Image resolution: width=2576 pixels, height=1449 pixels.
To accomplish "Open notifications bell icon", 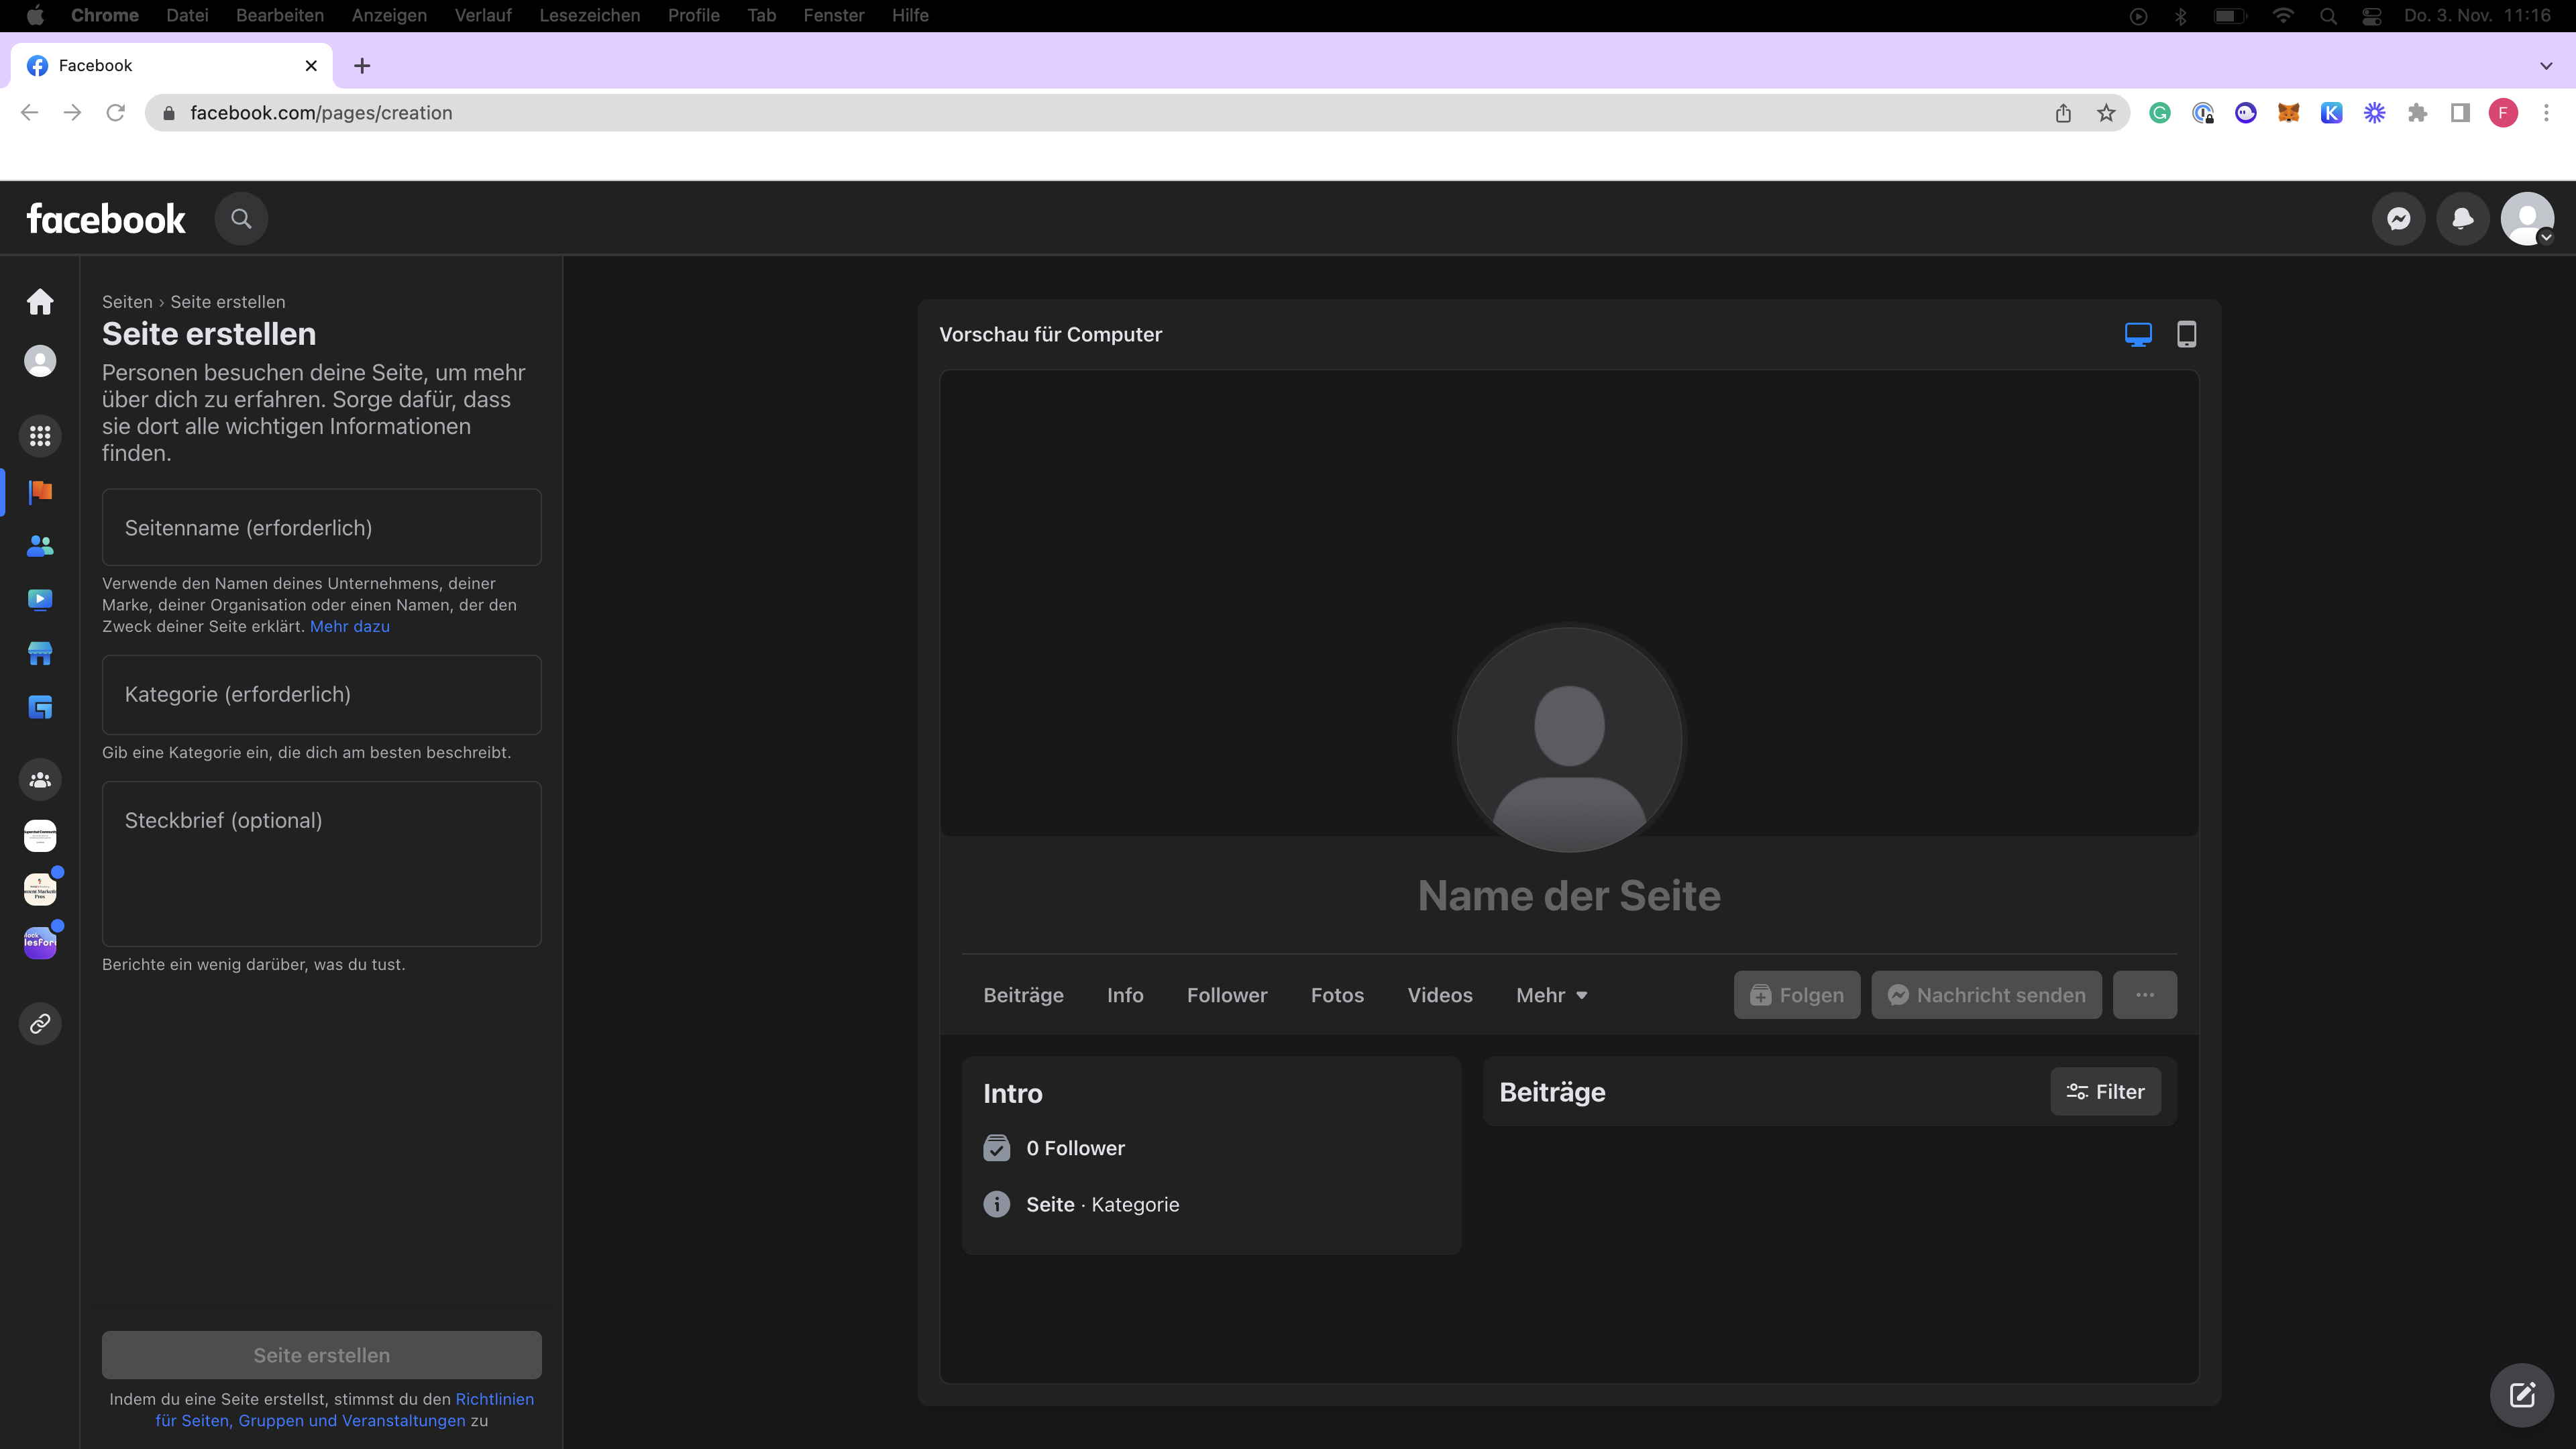I will pyautogui.click(x=2462, y=219).
